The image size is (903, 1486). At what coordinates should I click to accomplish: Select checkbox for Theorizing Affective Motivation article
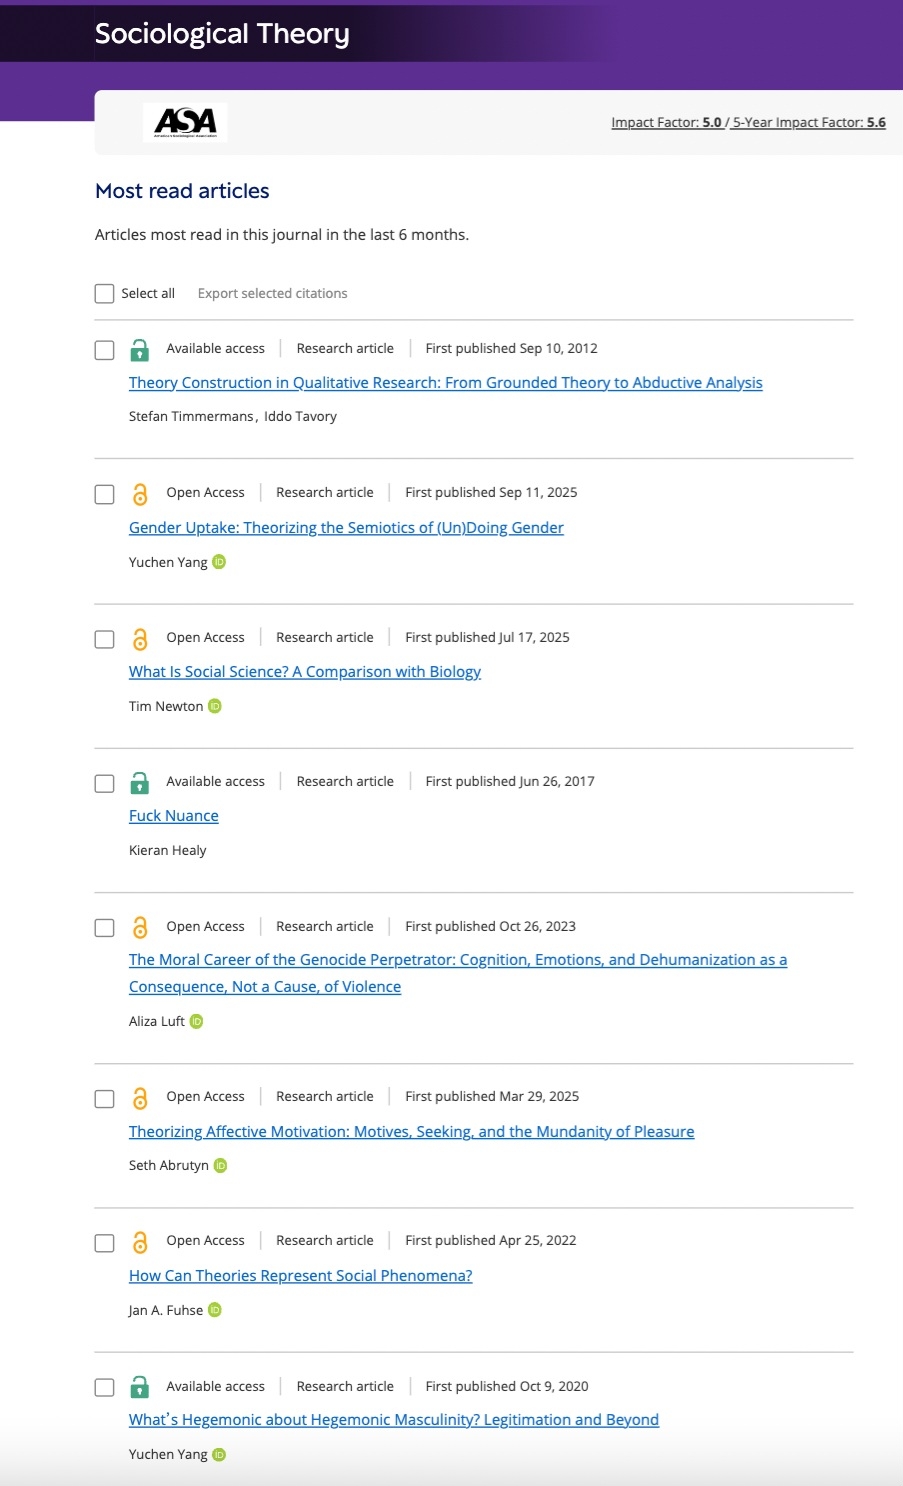click(x=104, y=1098)
